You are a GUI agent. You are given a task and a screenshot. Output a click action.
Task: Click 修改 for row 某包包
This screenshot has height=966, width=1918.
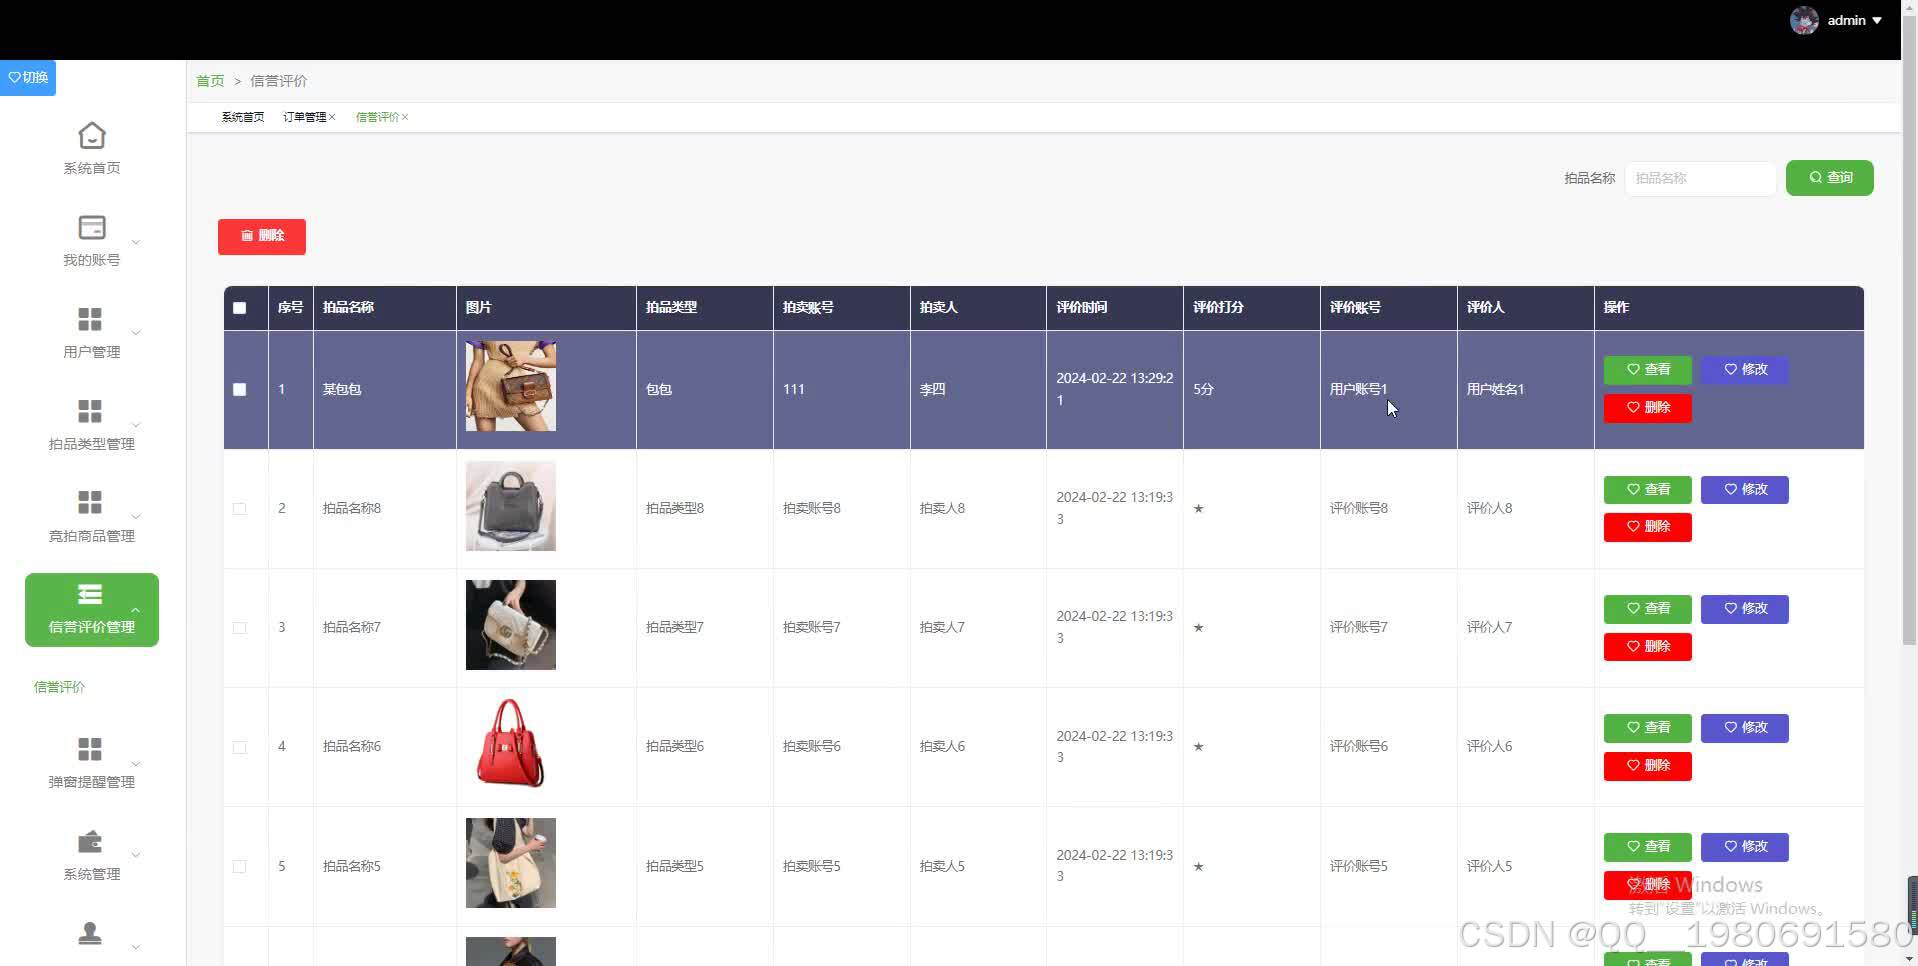tap(1744, 370)
